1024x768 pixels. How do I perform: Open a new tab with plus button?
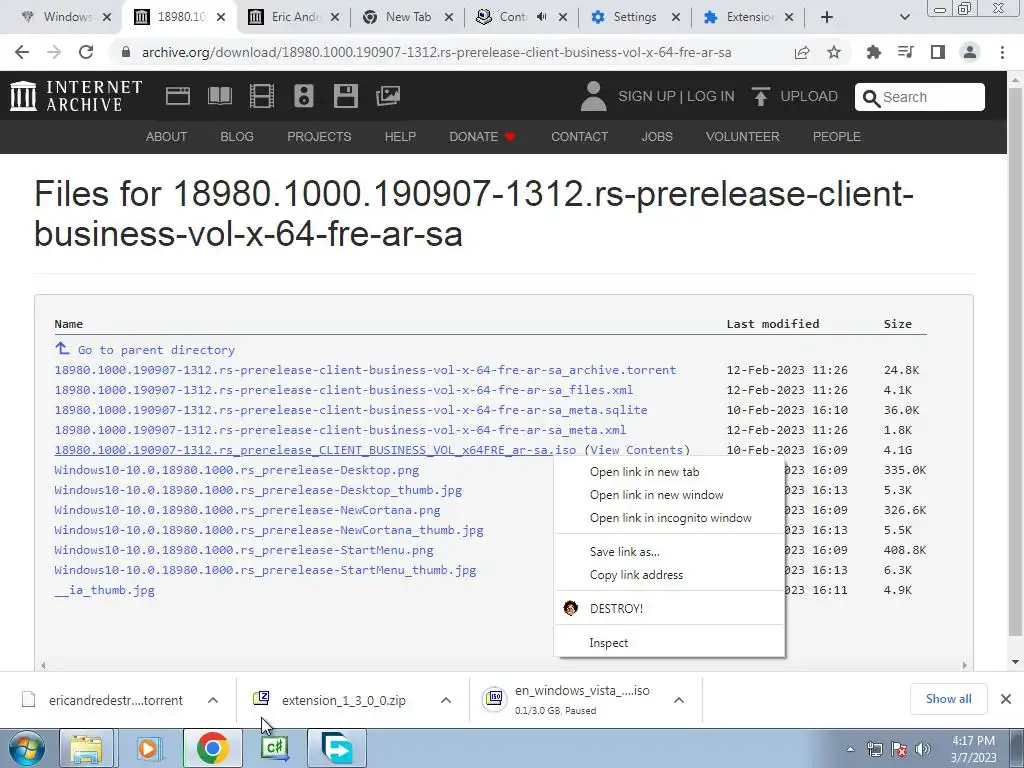click(x=827, y=17)
